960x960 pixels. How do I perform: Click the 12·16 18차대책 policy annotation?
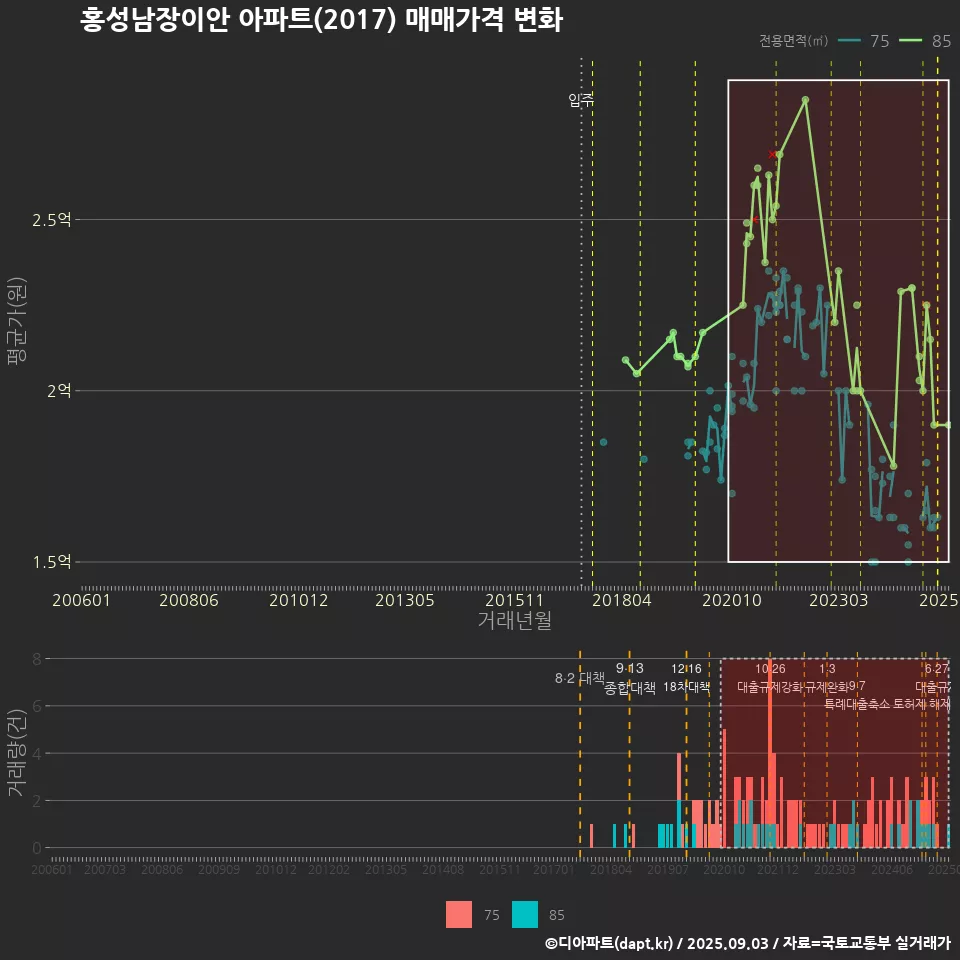pyautogui.click(x=686, y=678)
